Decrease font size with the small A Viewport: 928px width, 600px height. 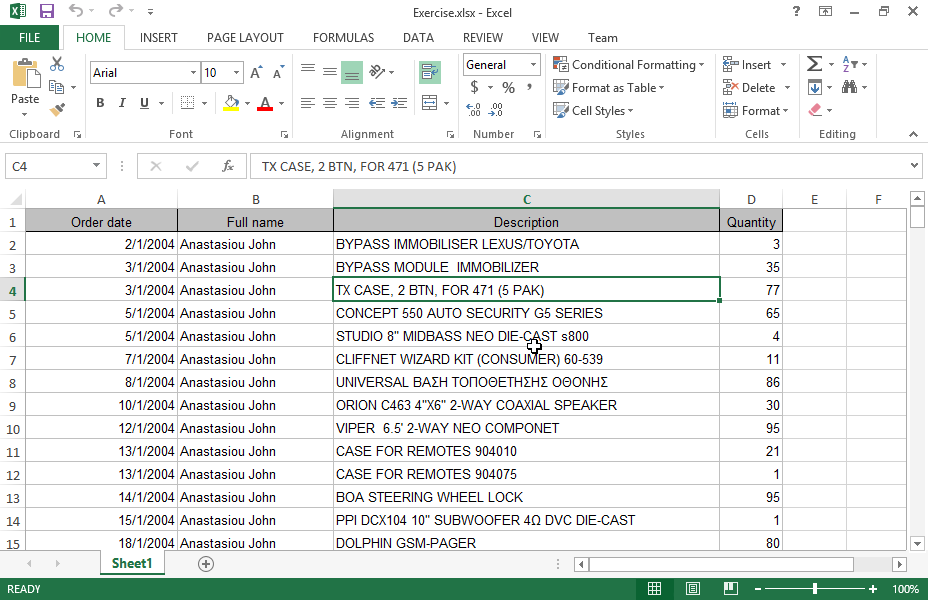[278, 73]
